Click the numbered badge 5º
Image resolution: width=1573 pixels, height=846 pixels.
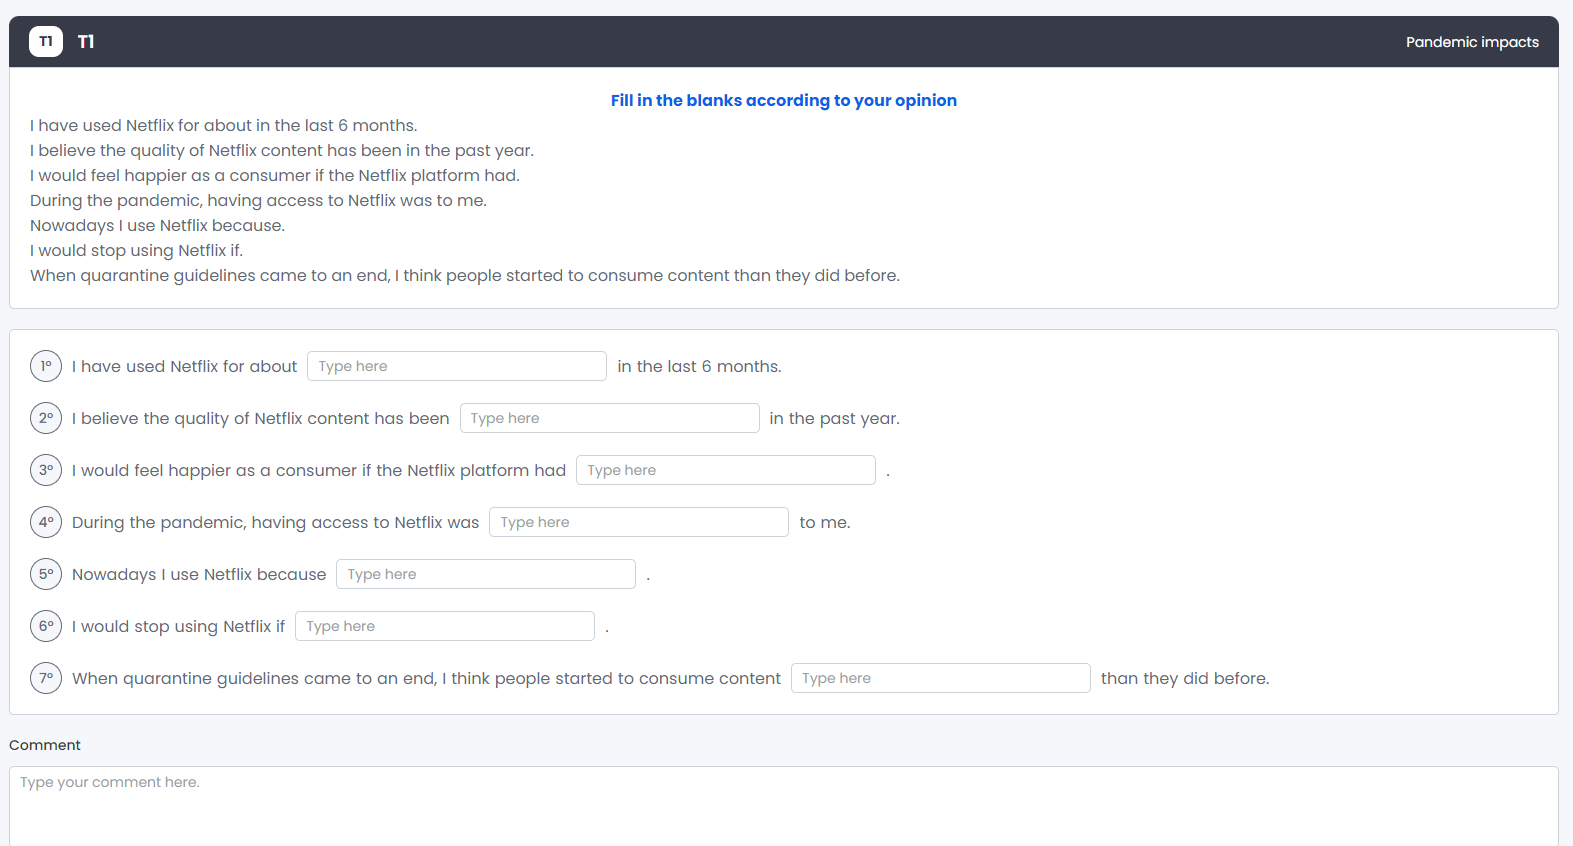46,574
